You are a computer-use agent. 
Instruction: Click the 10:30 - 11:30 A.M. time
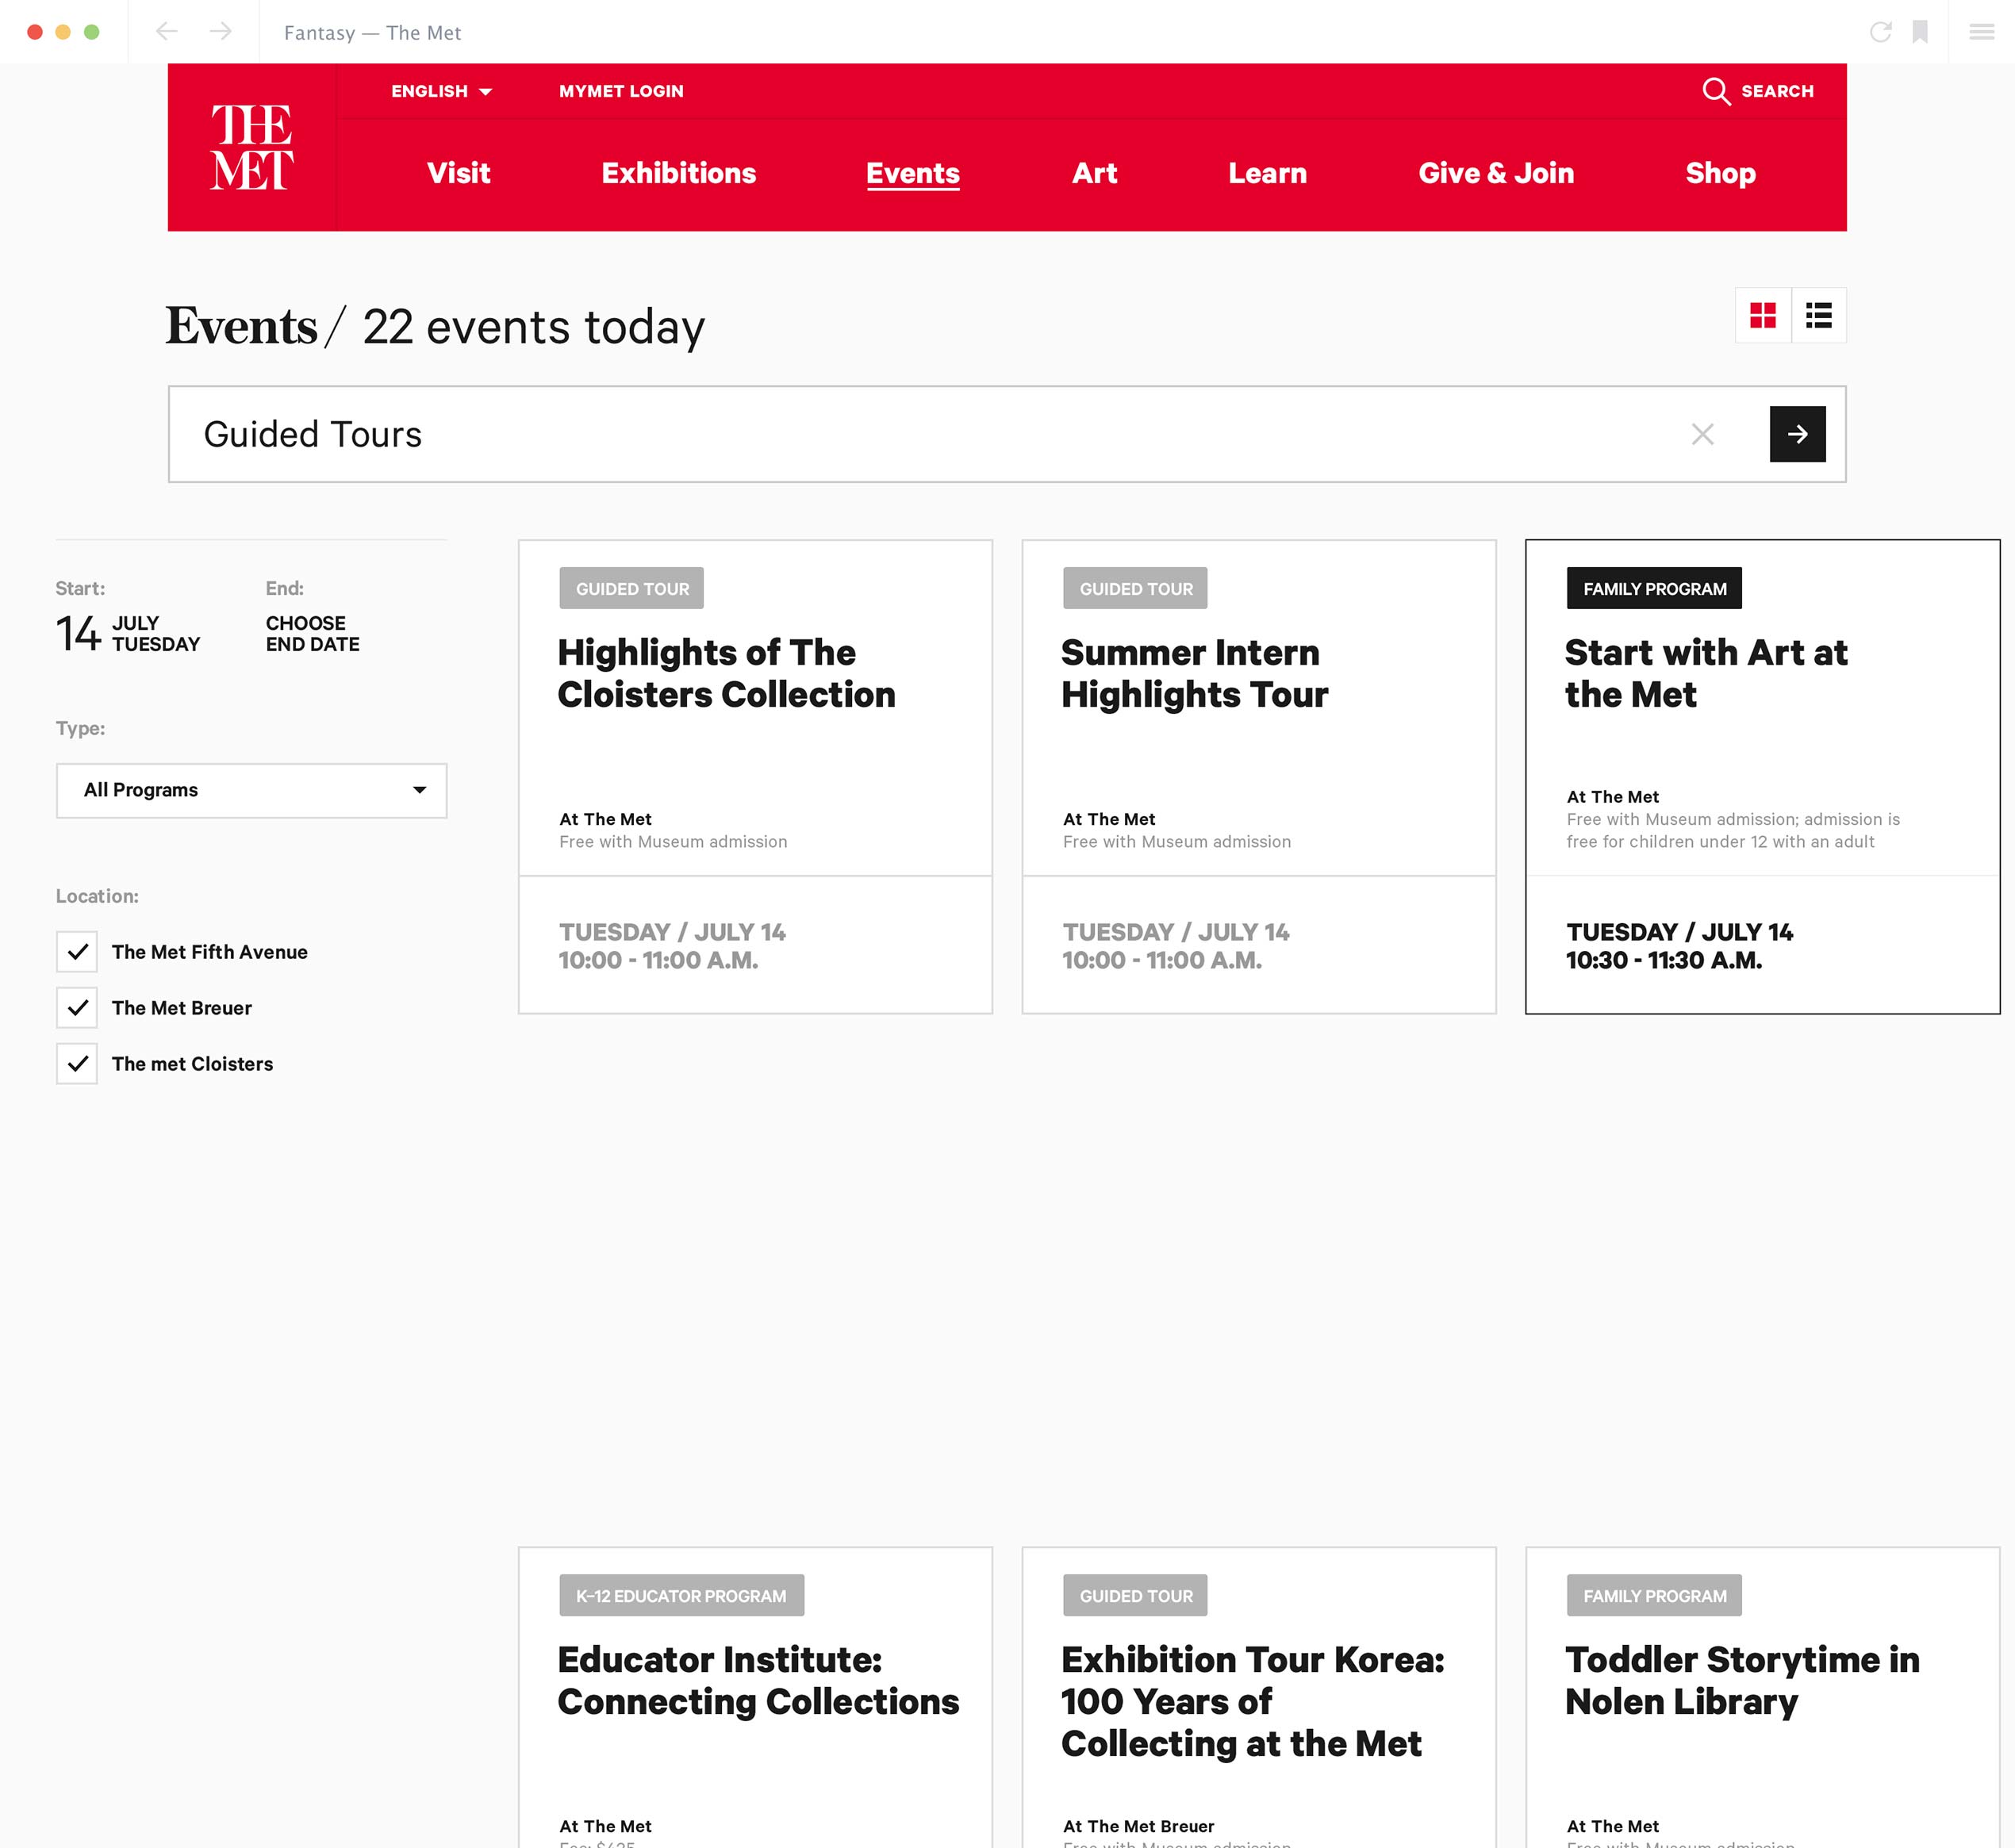1664,961
